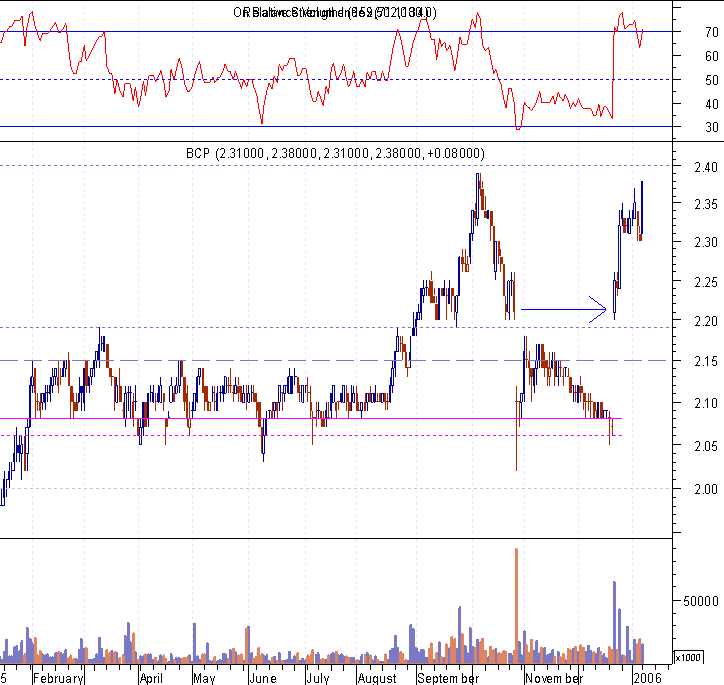Click the 70 level label on RSI axis

point(712,32)
